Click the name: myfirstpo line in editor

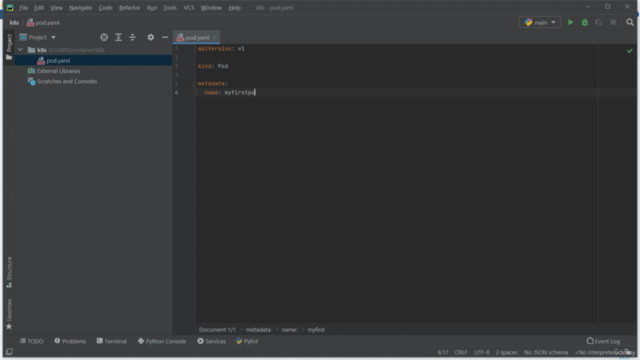[x=229, y=93]
